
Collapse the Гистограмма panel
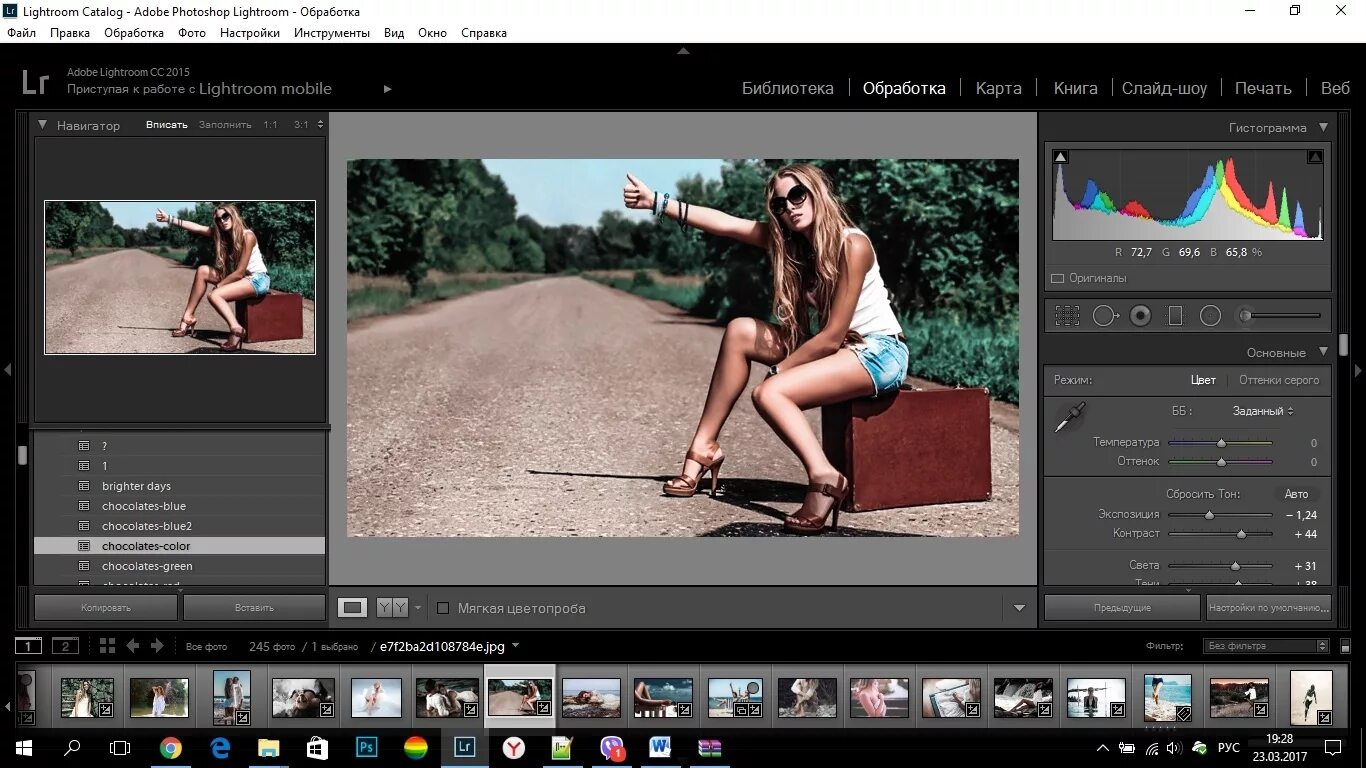point(1323,127)
